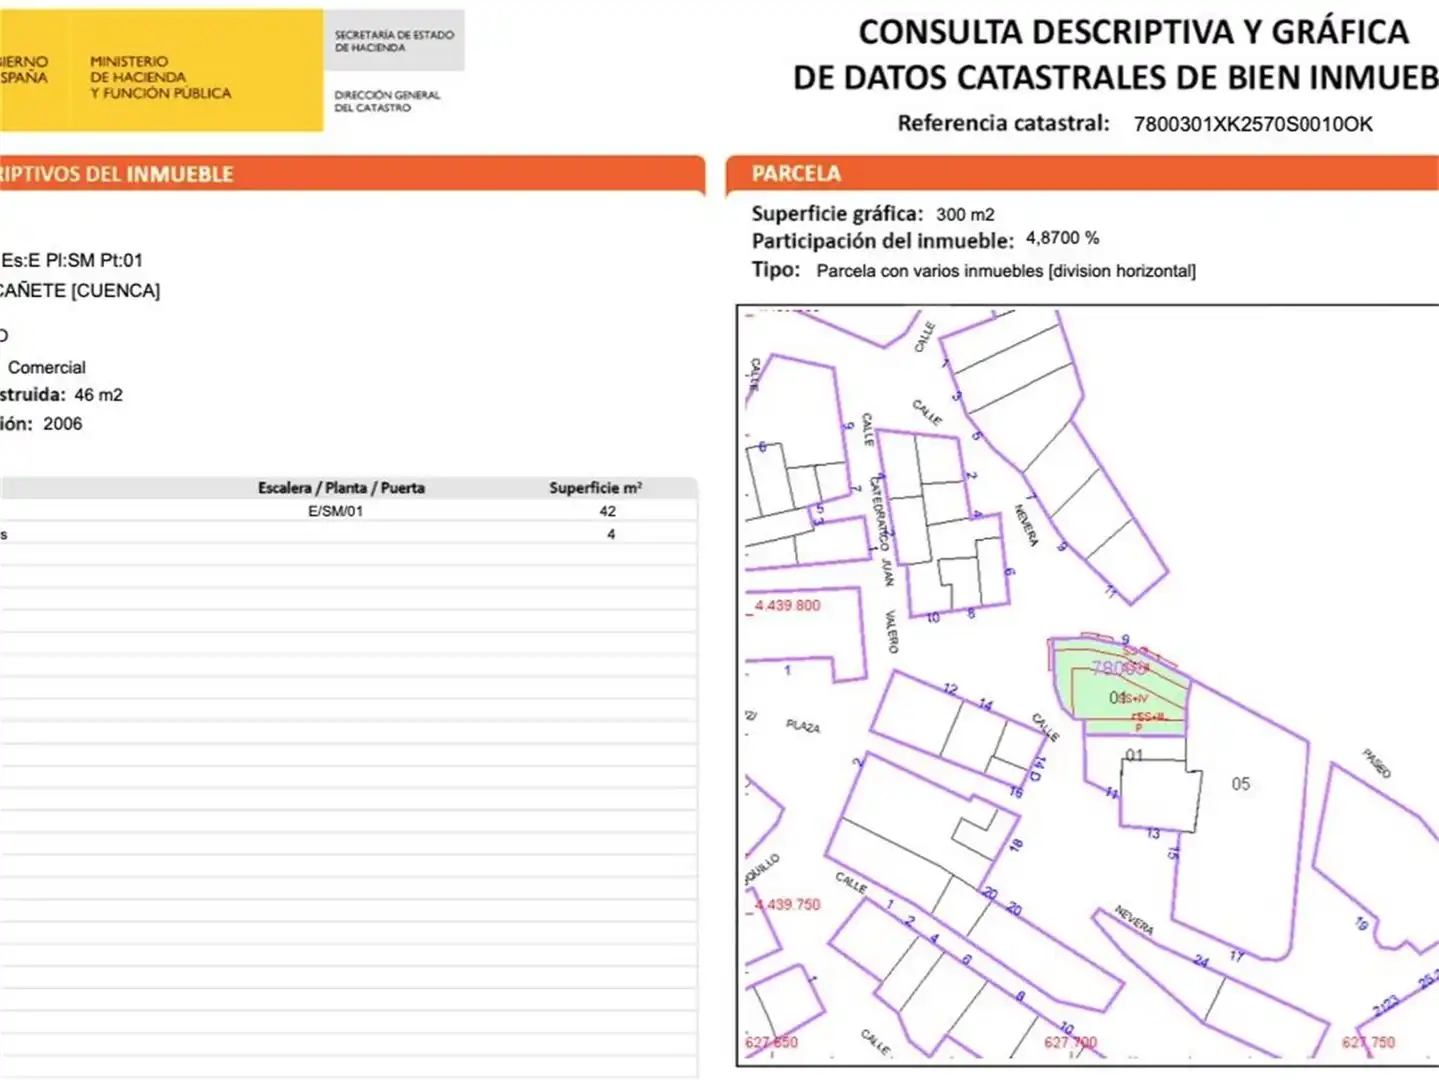Click building number '19' on the map

coord(1362,924)
